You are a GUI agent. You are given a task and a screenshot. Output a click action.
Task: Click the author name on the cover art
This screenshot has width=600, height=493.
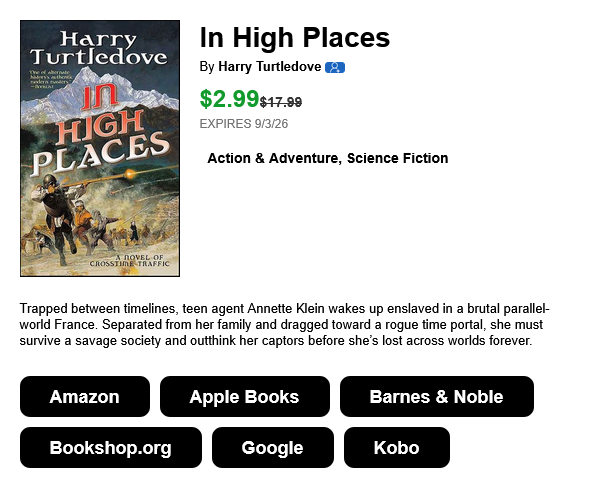(x=99, y=48)
